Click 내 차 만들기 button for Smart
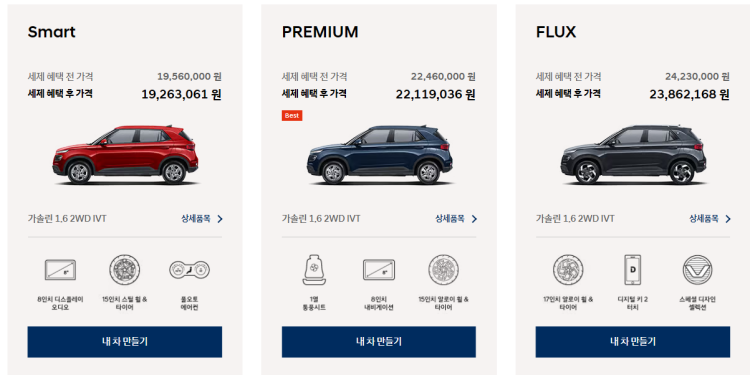The image size is (750, 375). click(125, 342)
